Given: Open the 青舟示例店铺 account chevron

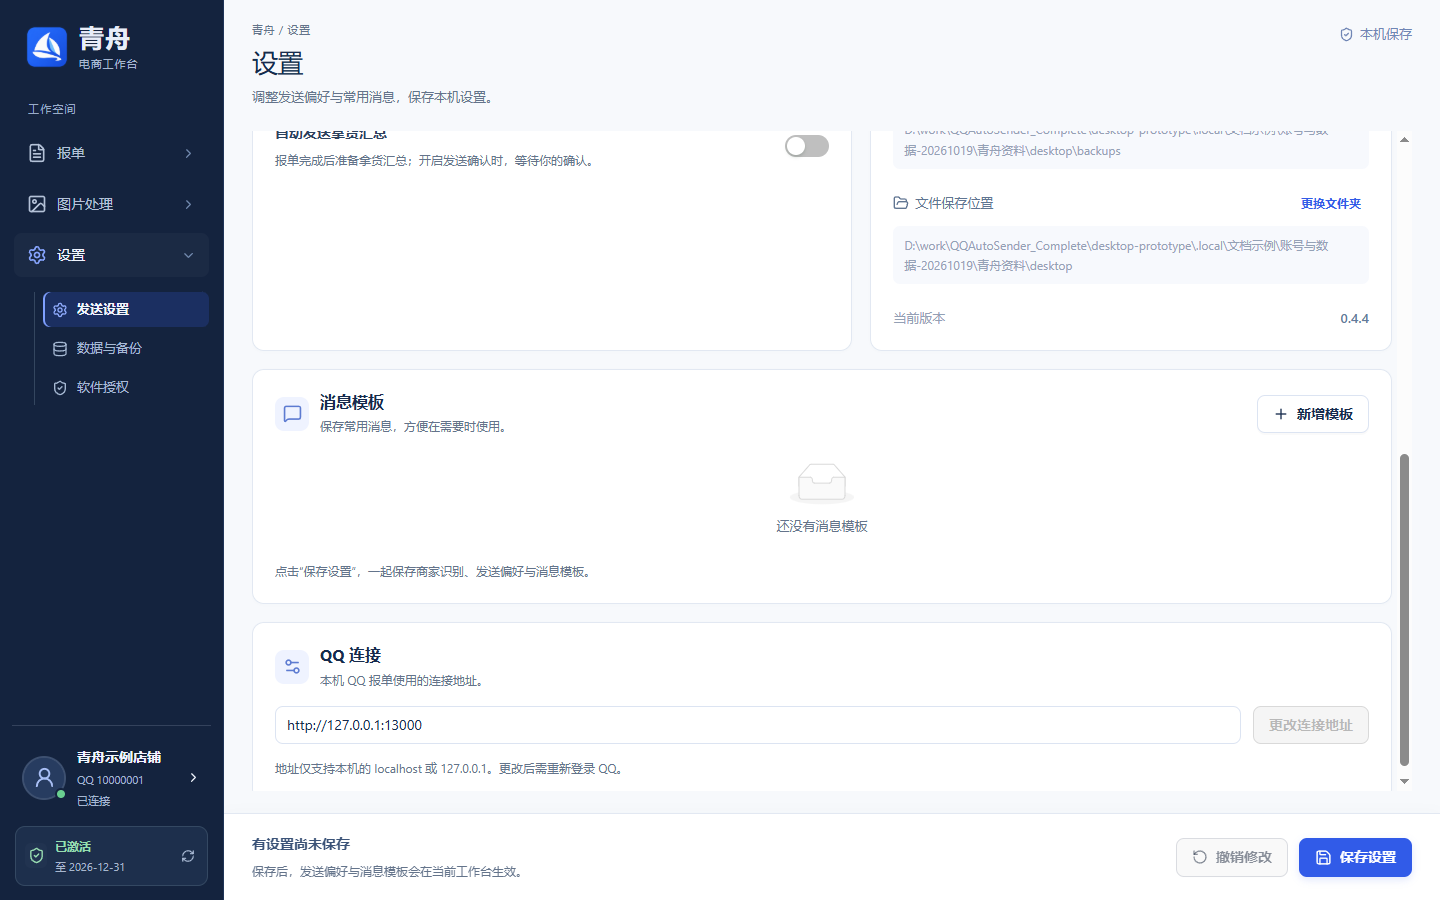Looking at the screenshot, I should pos(193,777).
